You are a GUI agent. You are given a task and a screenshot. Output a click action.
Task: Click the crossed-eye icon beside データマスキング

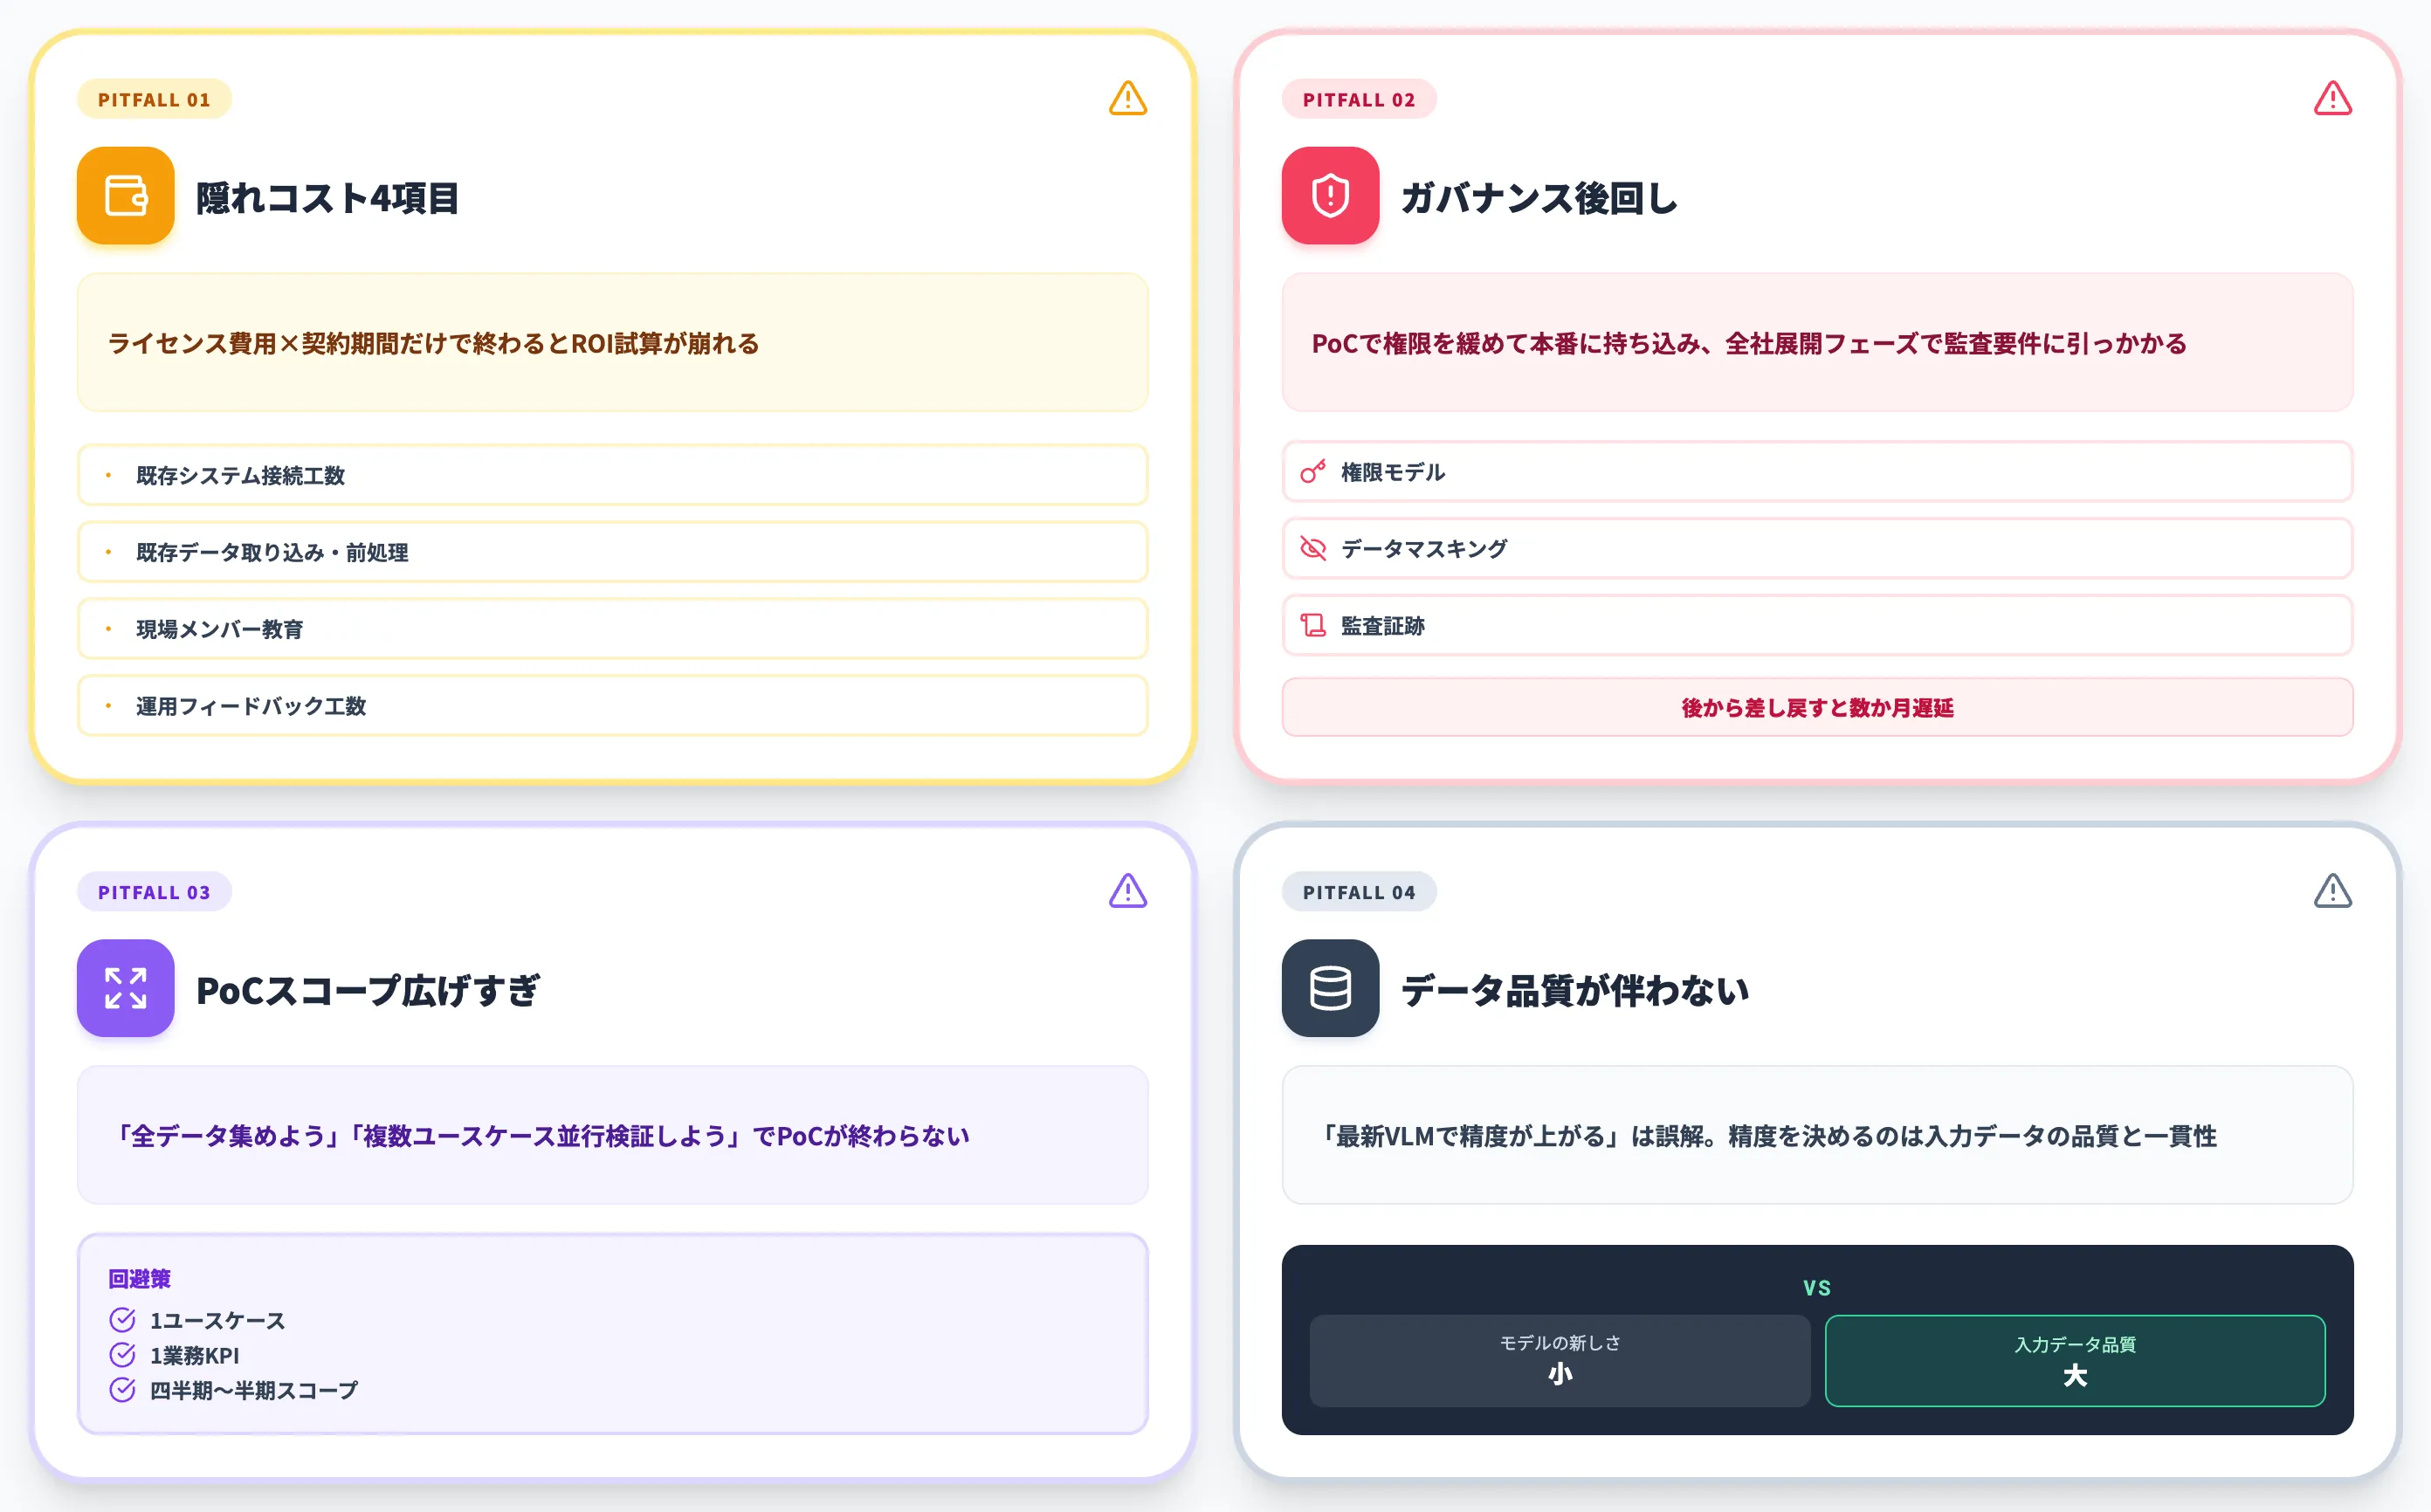(1313, 548)
